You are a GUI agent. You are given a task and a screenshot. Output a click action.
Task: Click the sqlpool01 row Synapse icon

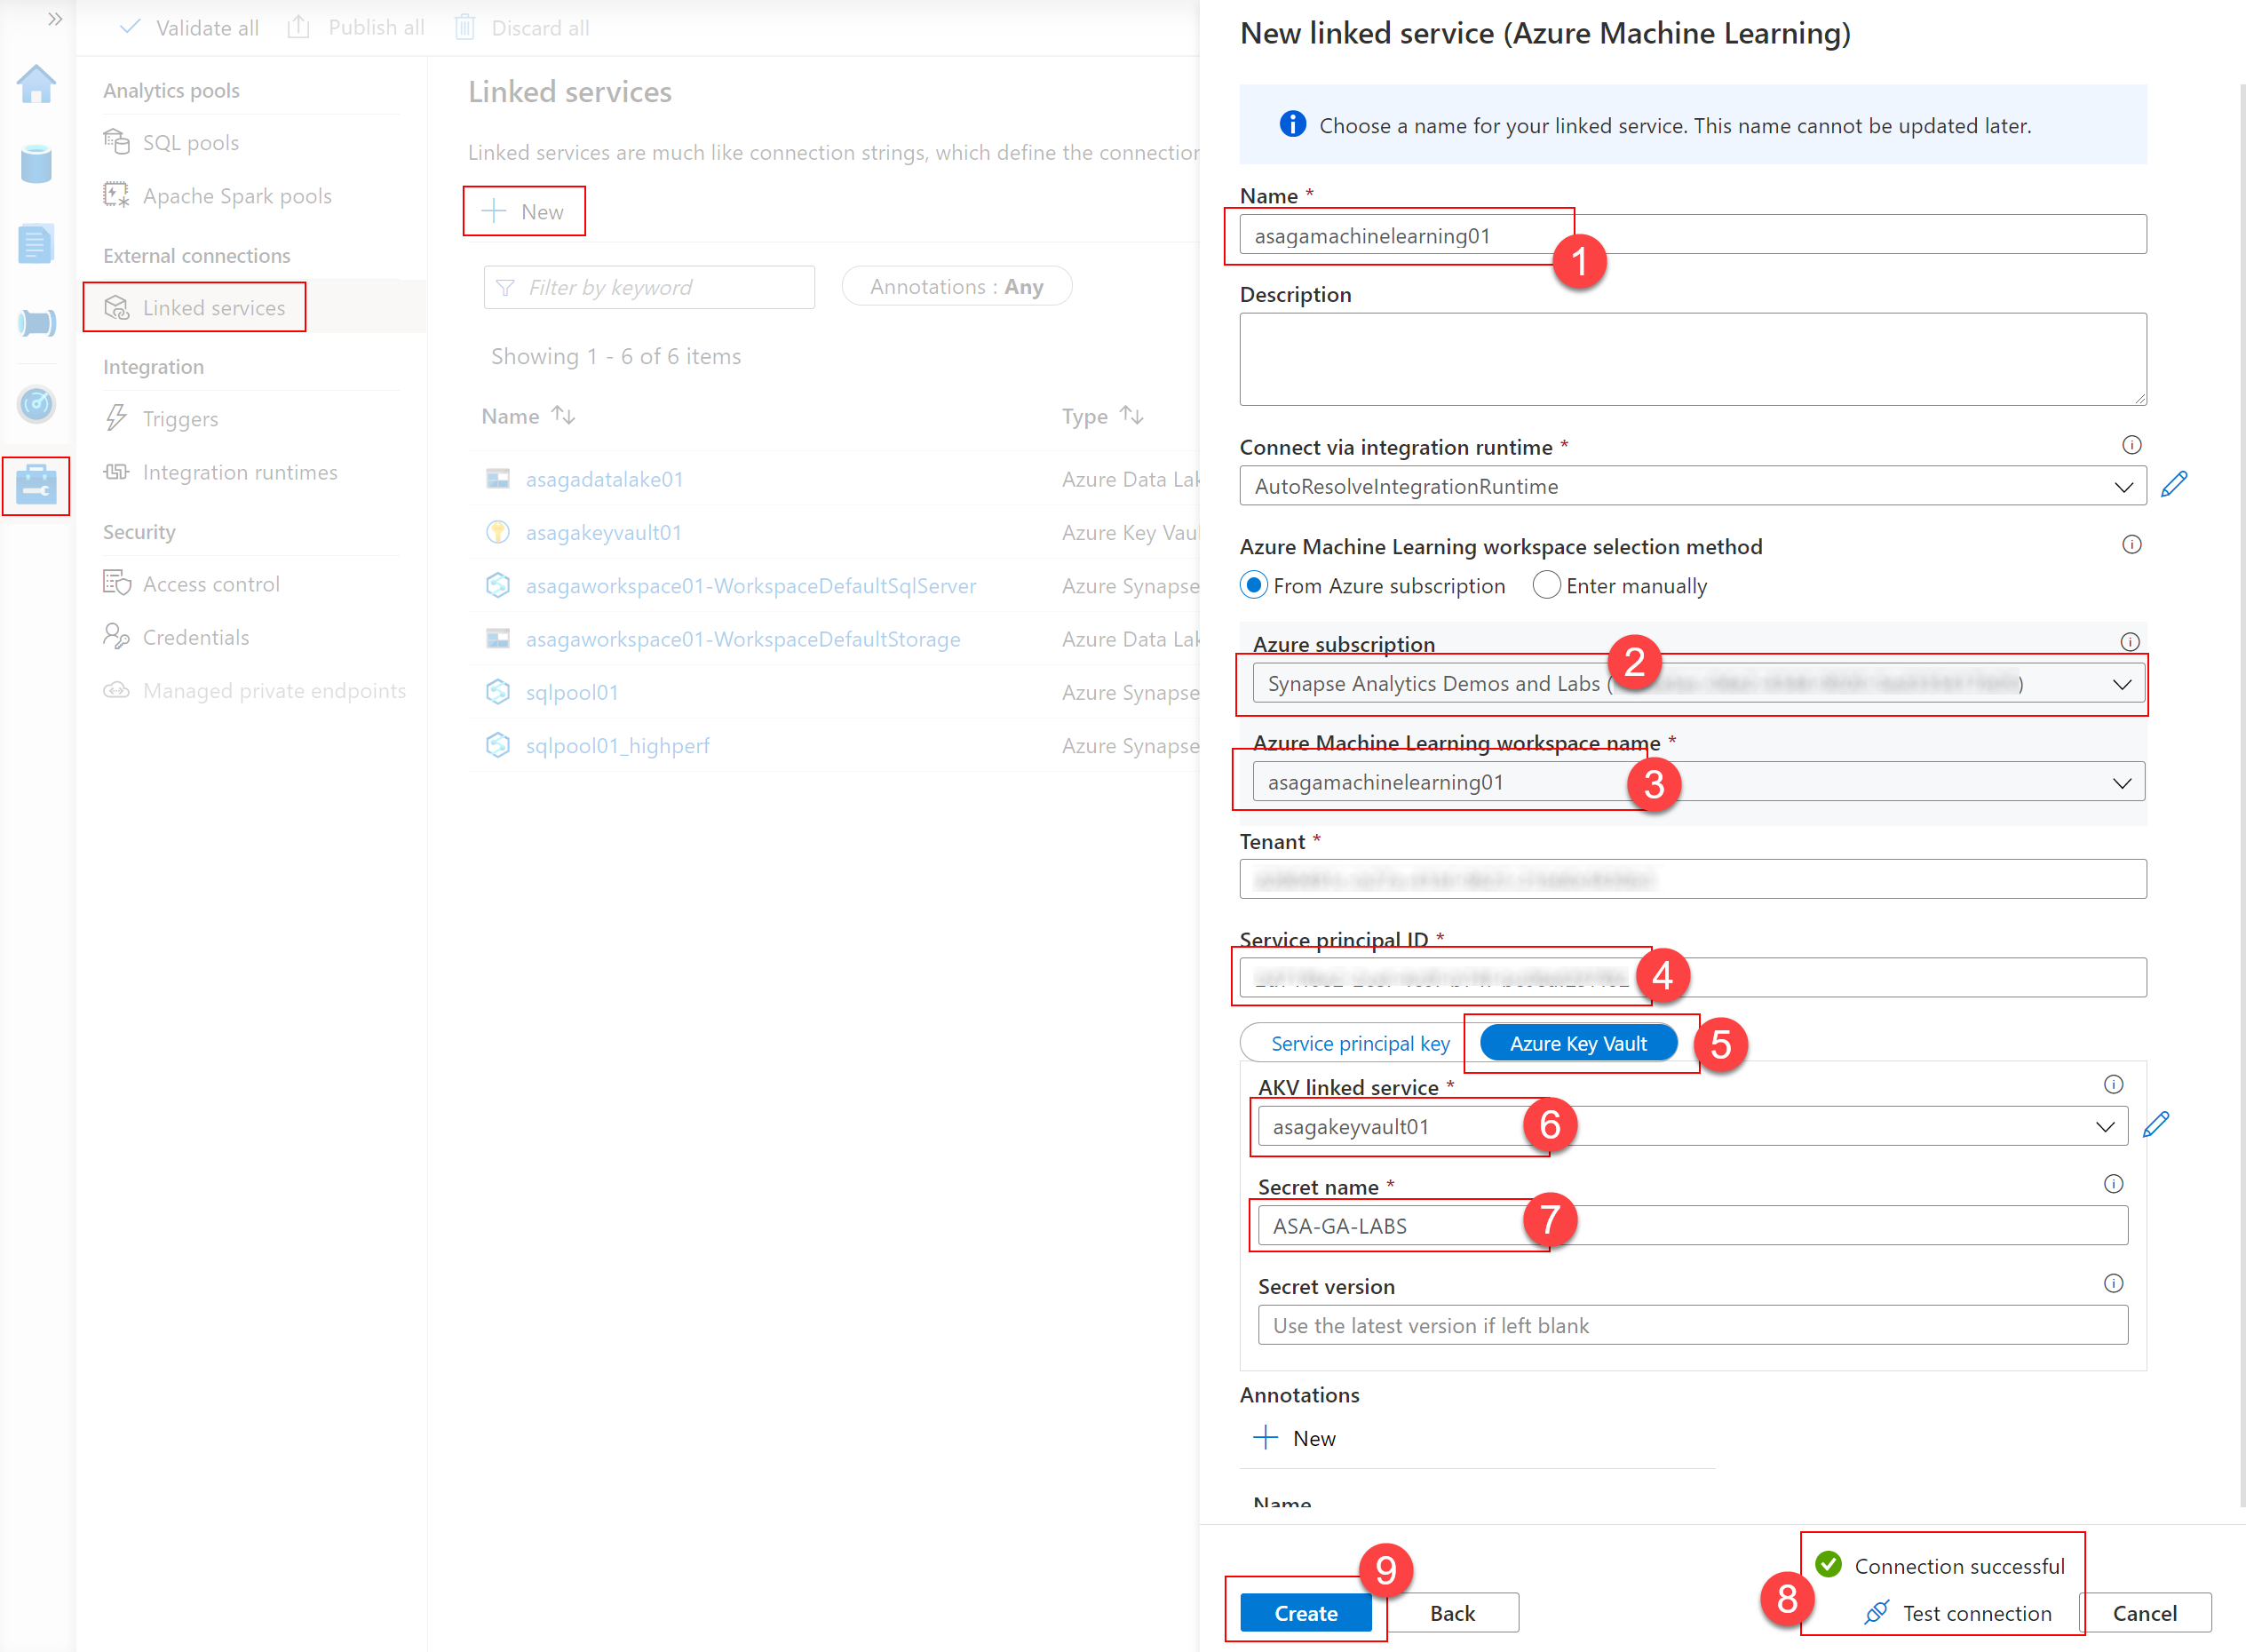[498, 692]
